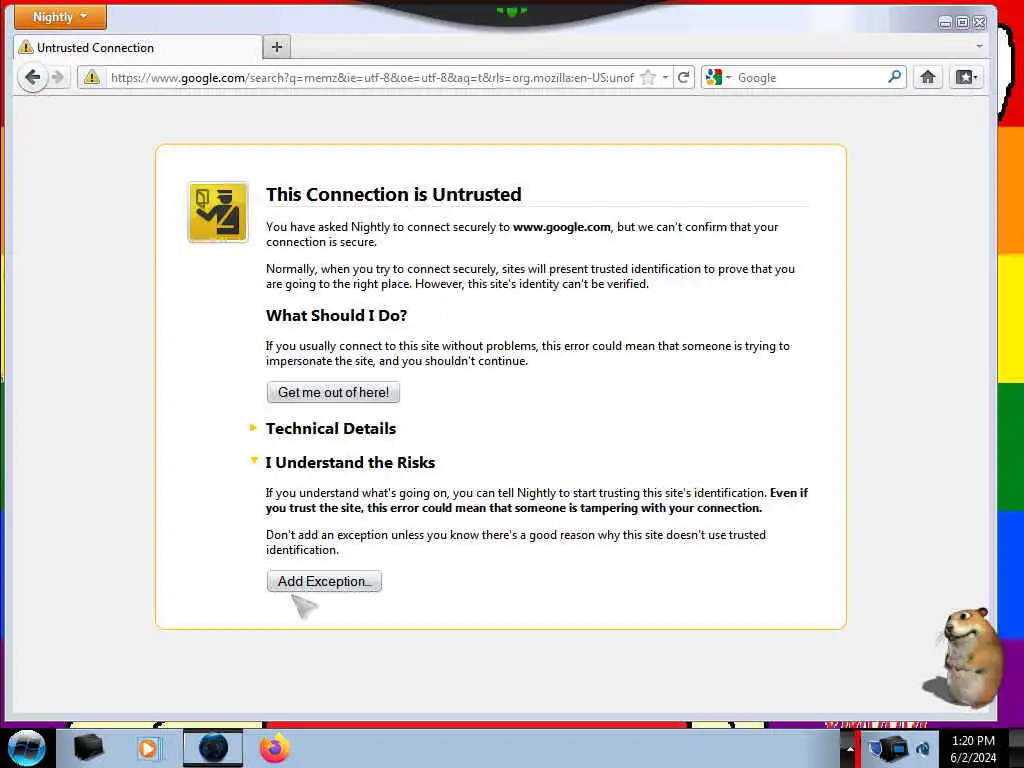Bookmark this page with the star icon
The width and height of the screenshot is (1024, 768).
pyautogui.click(x=648, y=78)
